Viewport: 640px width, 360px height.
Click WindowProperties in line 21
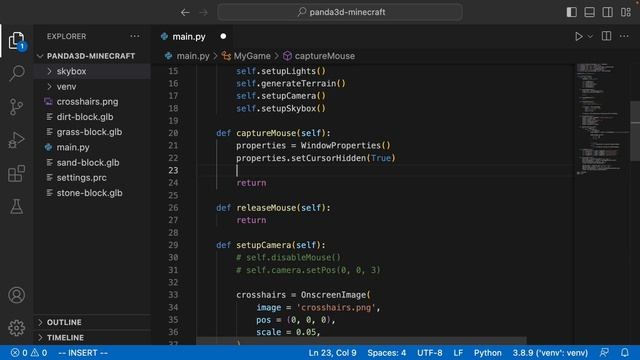click(x=340, y=146)
